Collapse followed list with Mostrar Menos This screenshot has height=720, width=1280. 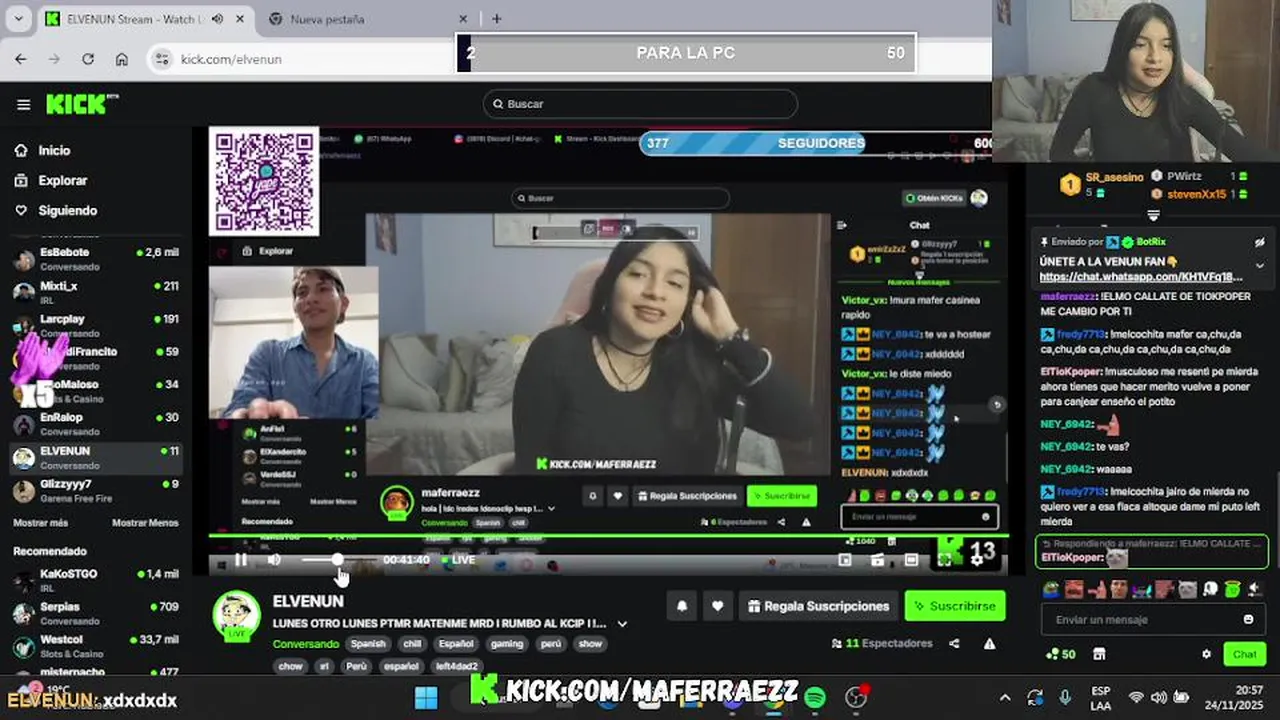coord(145,523)
